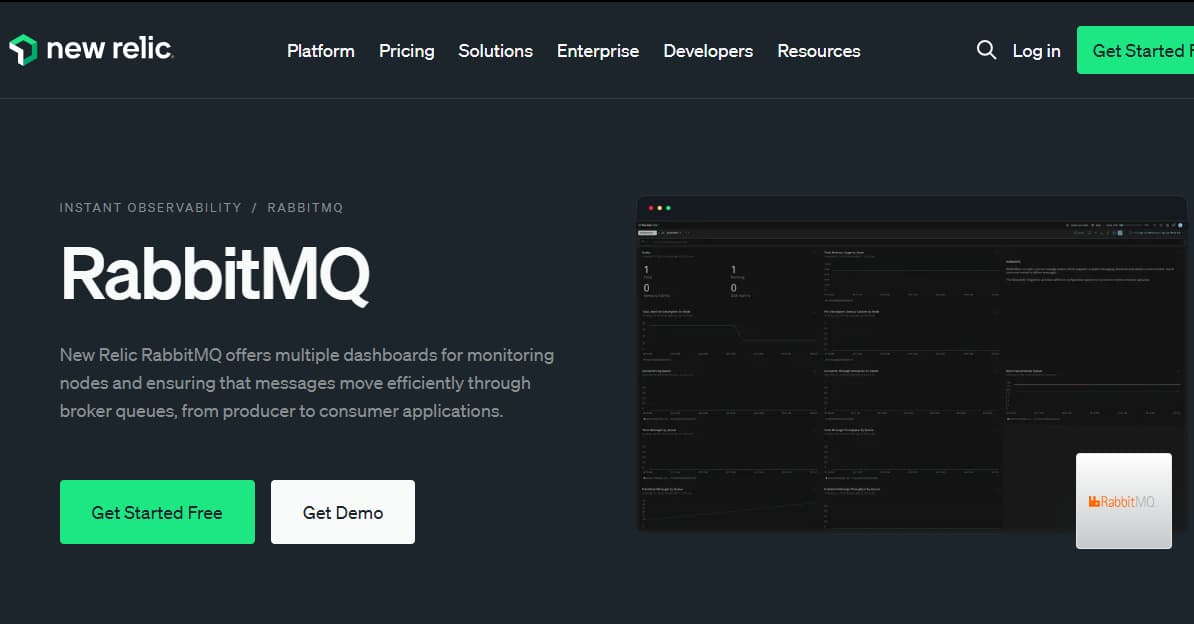Click the New Relic logo
Image resolution: width=1194 pixels, height=624 pixels.
coord(90,48)
